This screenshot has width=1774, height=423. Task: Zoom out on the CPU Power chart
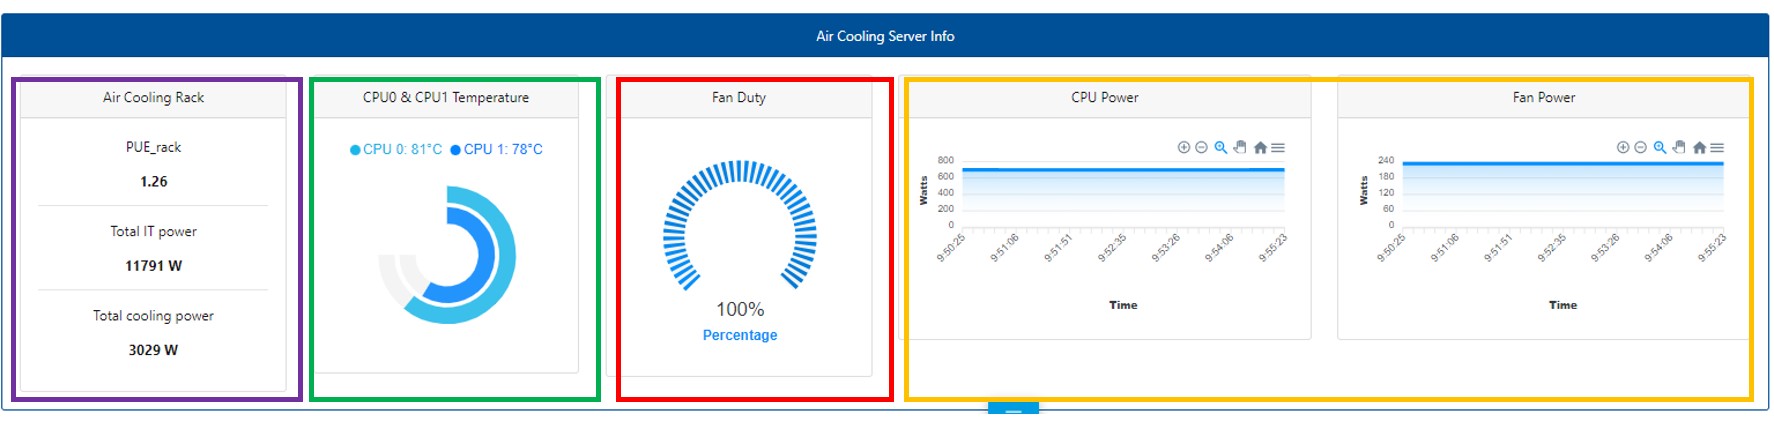[x=1202, y=147]
